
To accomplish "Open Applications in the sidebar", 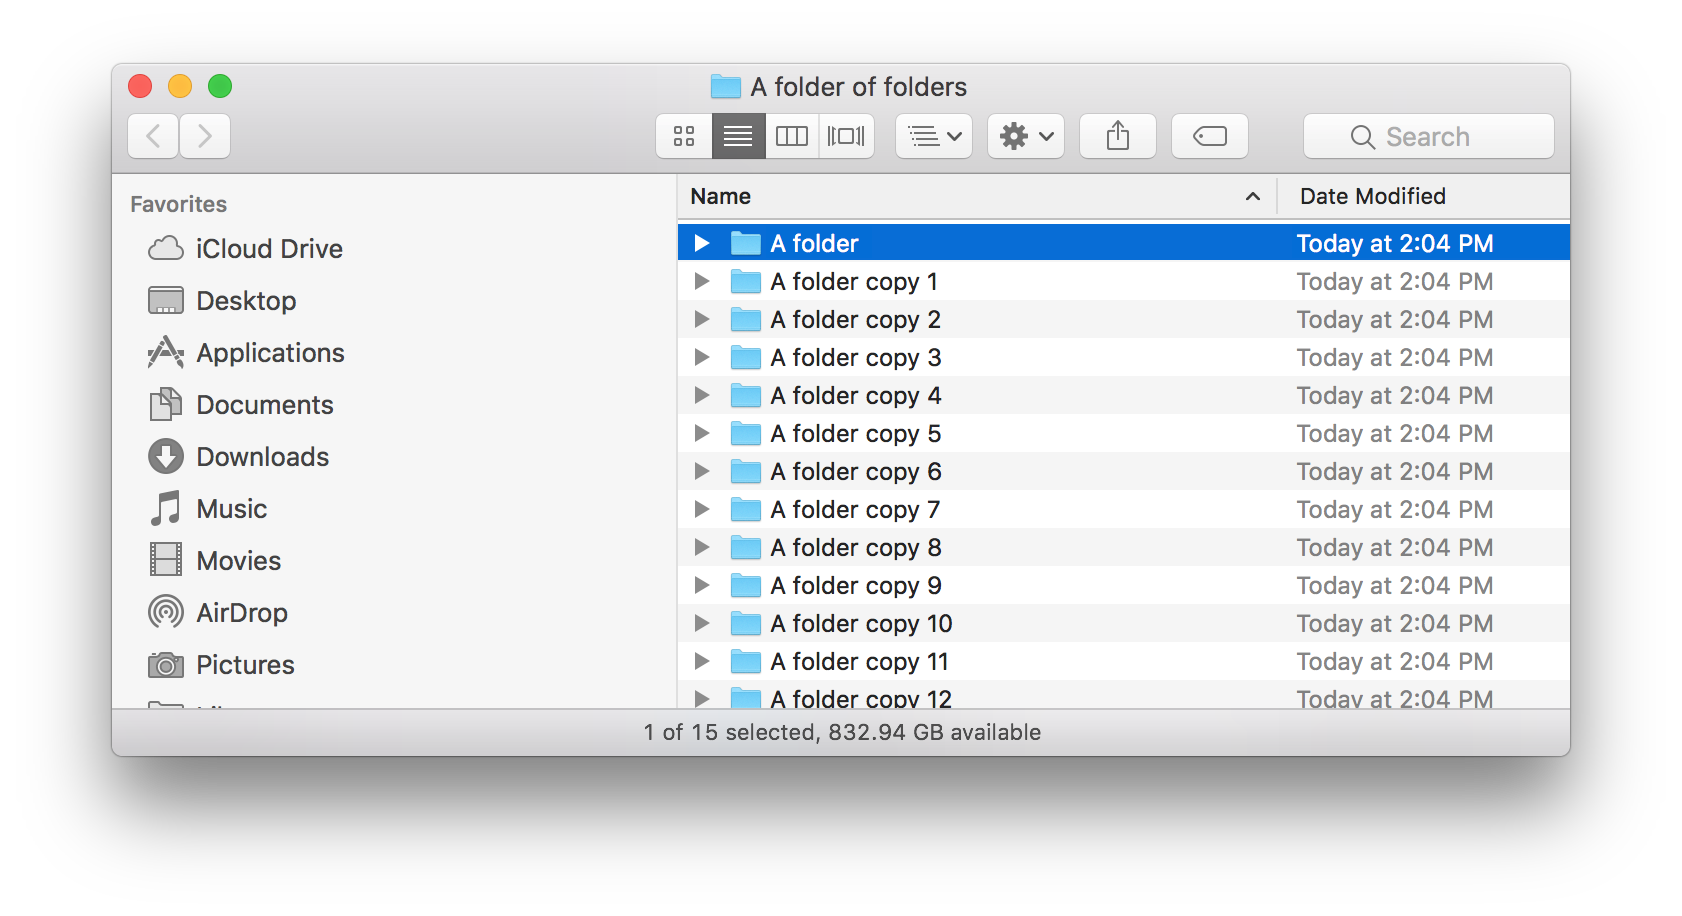I will [x=246, y=352].
